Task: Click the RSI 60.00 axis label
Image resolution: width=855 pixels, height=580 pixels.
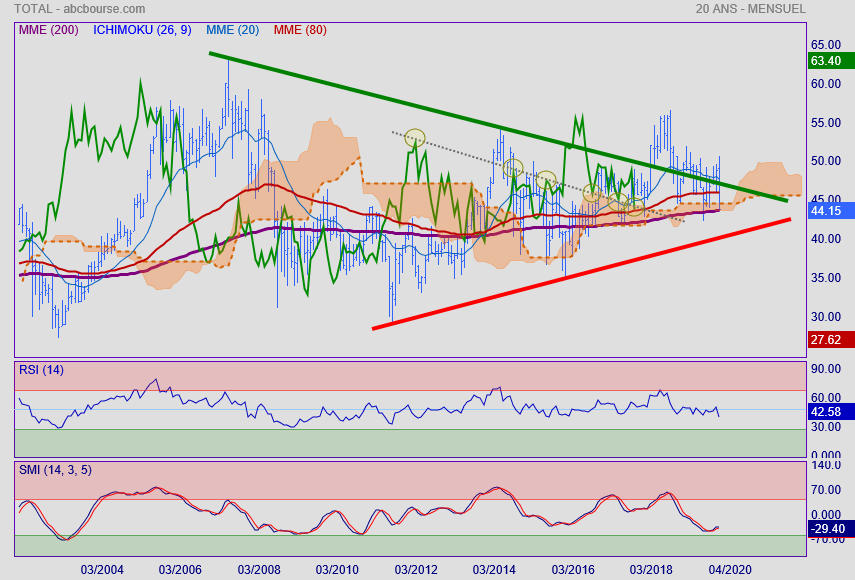Action: [826, 398]
